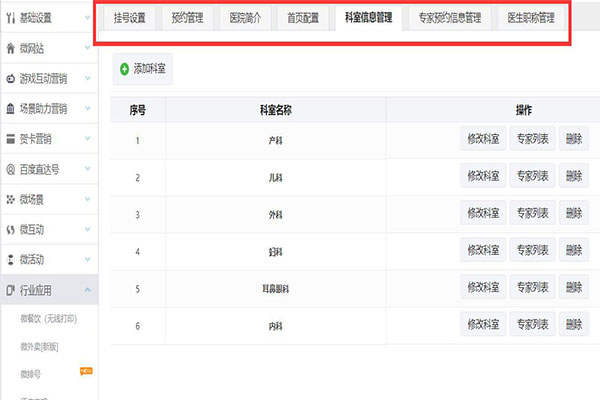The width and height of the screenshot is (600, 400).
Task: Delete the 产科 department row
Action: 574,139
